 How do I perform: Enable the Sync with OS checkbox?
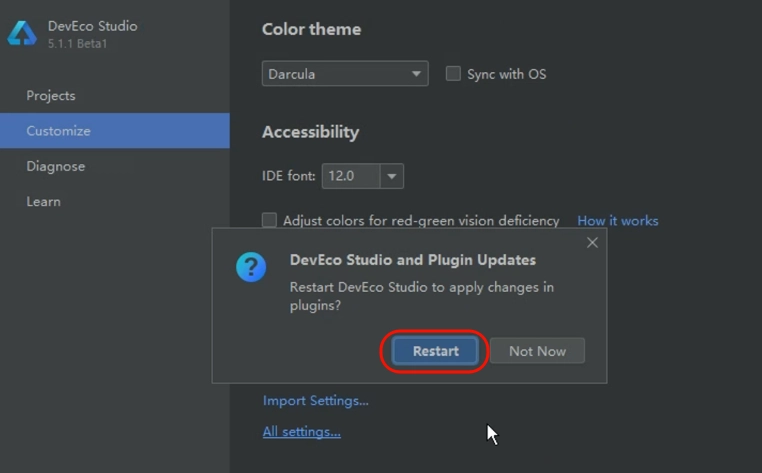click(x=453, y=74)
